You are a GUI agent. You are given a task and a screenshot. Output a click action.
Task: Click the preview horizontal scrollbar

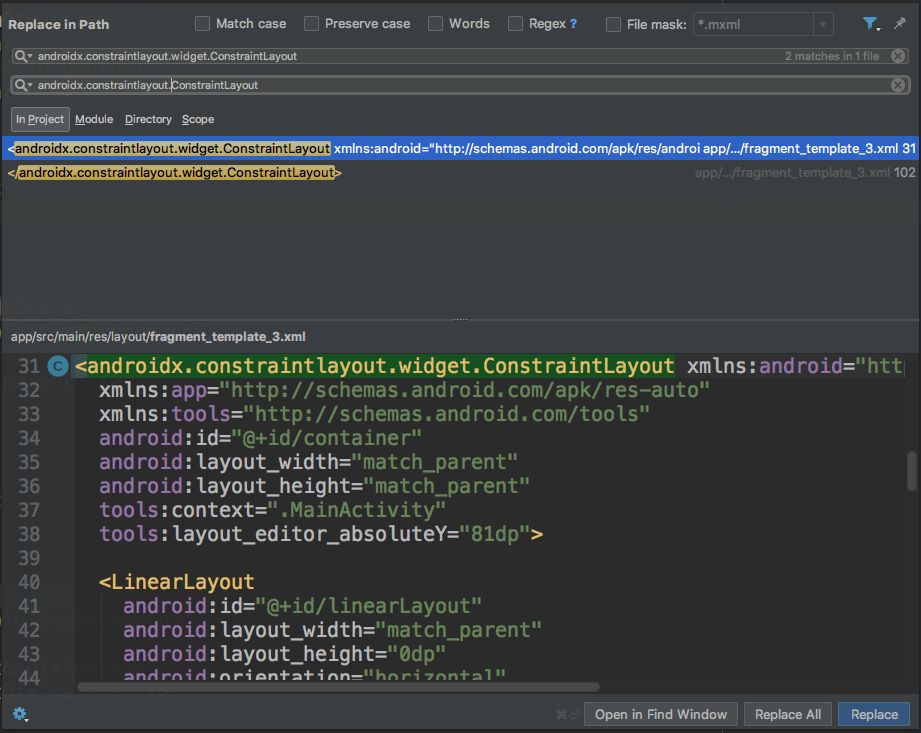coord(338,687)
